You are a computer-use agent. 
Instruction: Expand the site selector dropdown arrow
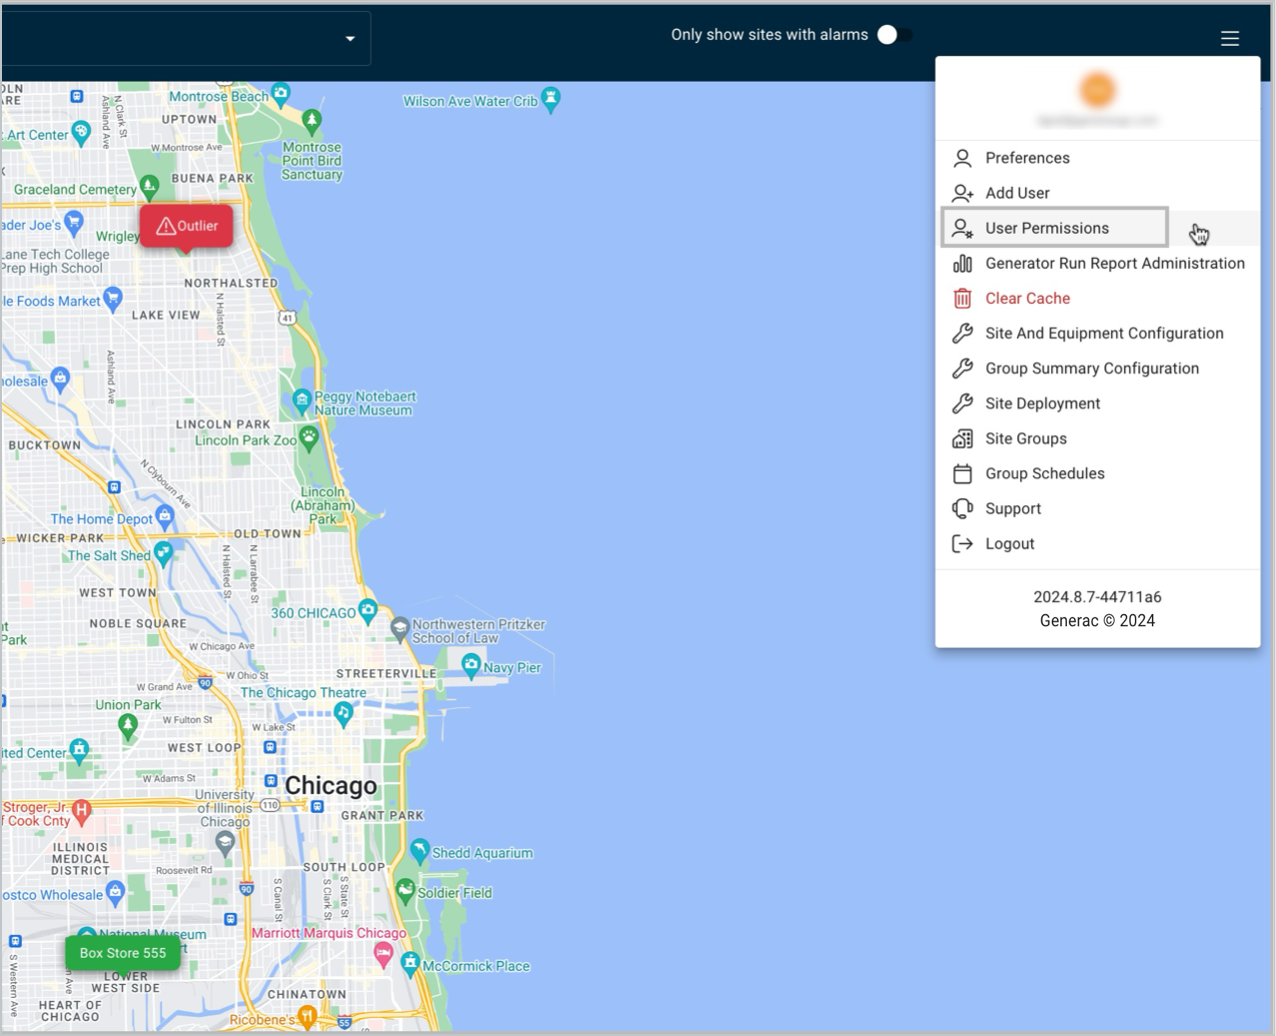click(x=350, y=39)
